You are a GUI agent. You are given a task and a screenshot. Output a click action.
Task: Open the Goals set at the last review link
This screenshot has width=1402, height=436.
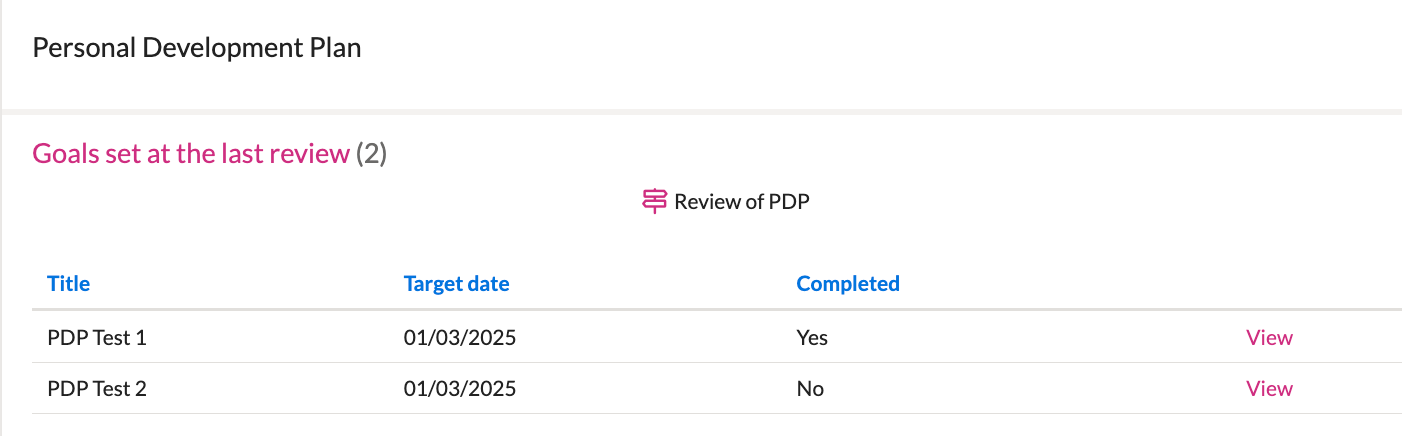click(191, 153)
